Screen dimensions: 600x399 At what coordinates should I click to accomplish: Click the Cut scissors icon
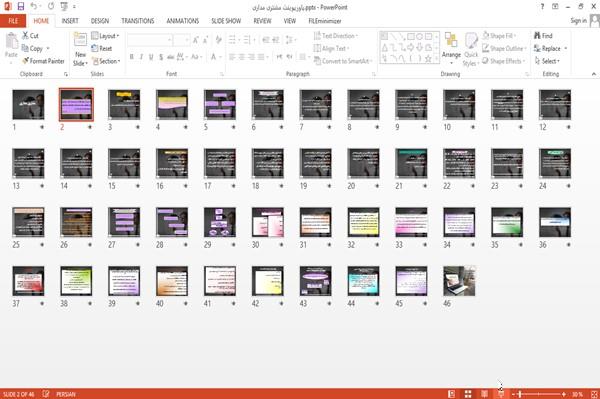pos(25,36)
